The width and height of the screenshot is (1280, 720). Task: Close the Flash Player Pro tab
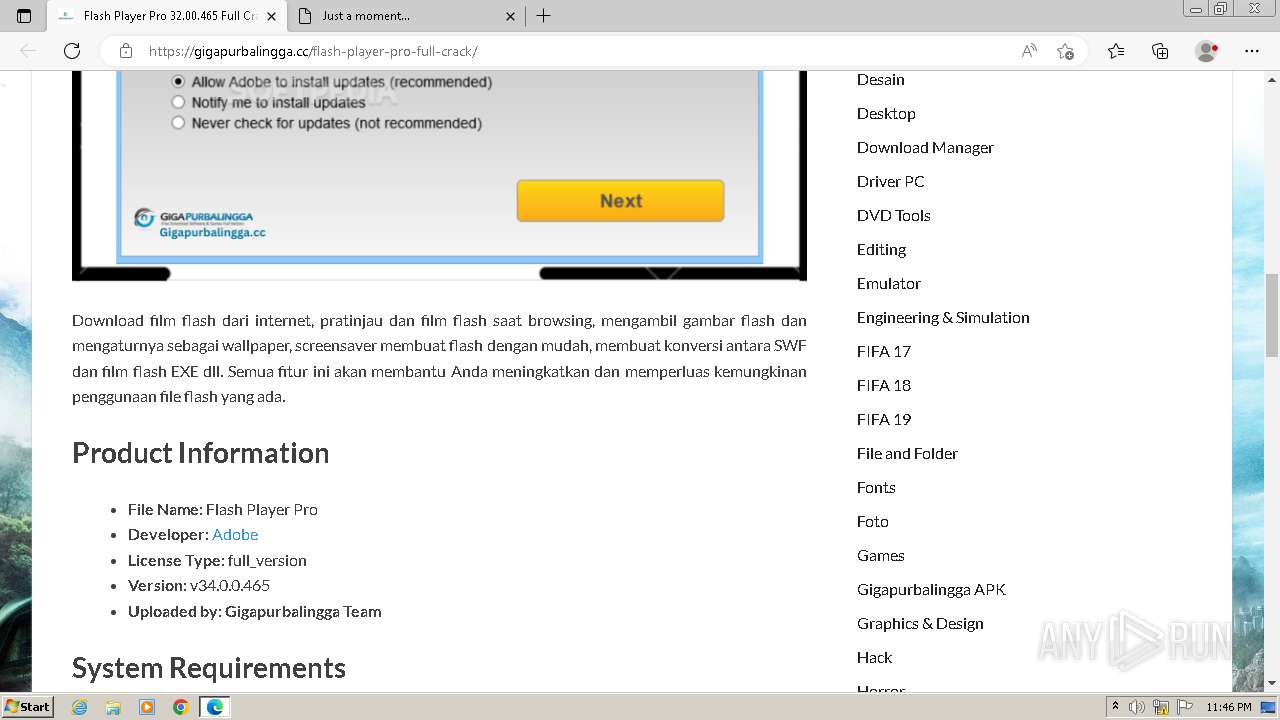271,16
